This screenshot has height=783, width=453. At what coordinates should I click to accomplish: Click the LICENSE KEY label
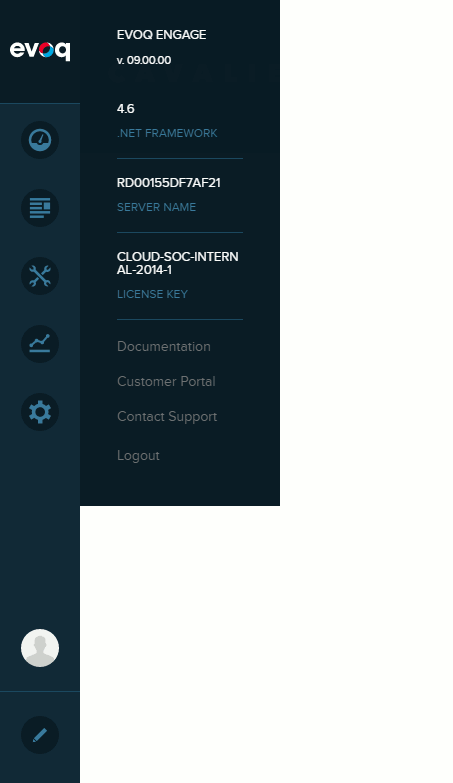pos(152,294)
